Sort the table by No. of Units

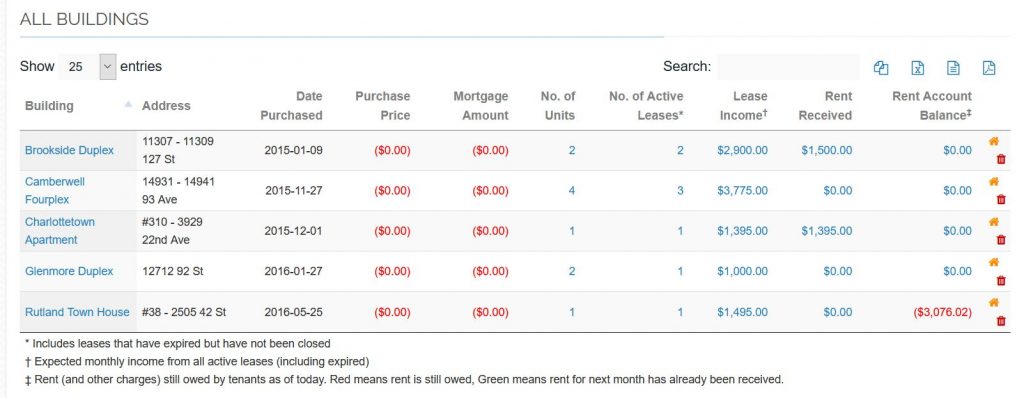coord(558,106)
